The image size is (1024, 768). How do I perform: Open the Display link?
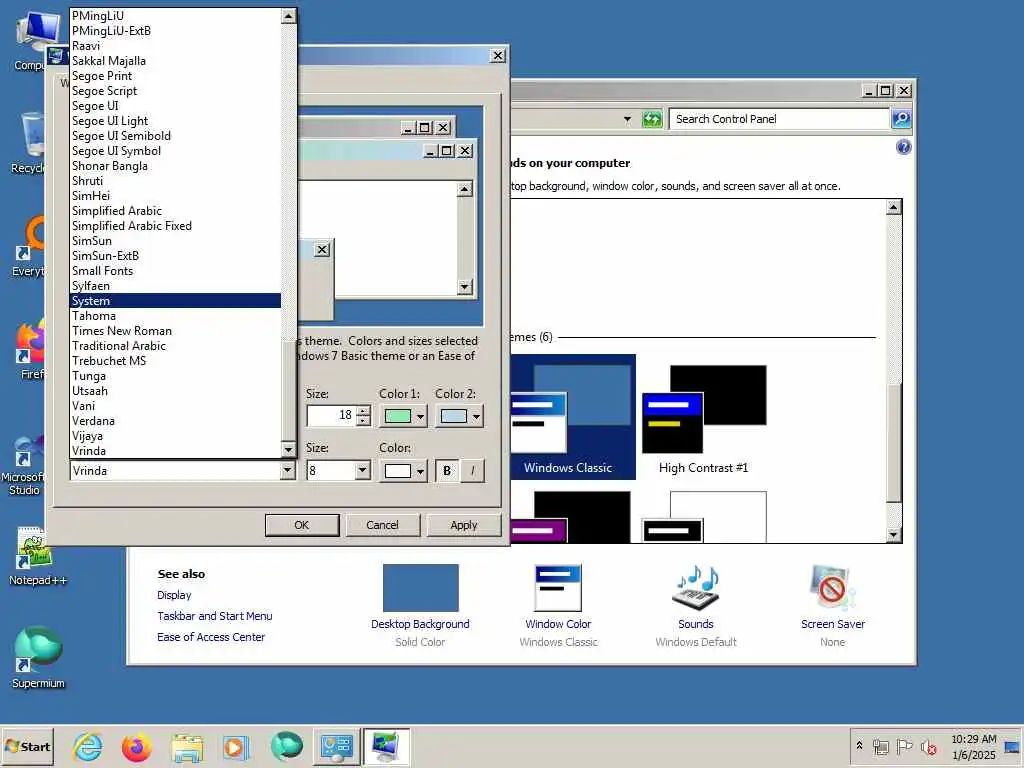click(174, 595)
